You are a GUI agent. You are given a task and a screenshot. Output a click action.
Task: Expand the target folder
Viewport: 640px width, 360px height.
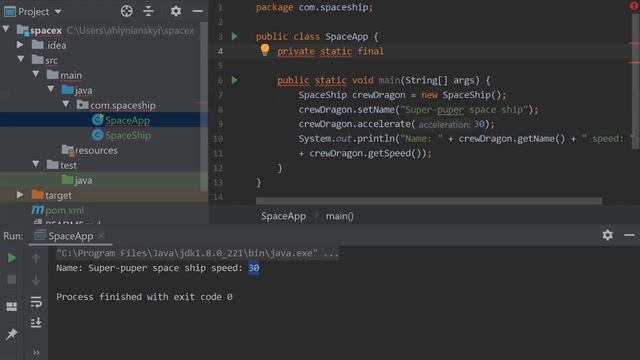tap(20, 195)
